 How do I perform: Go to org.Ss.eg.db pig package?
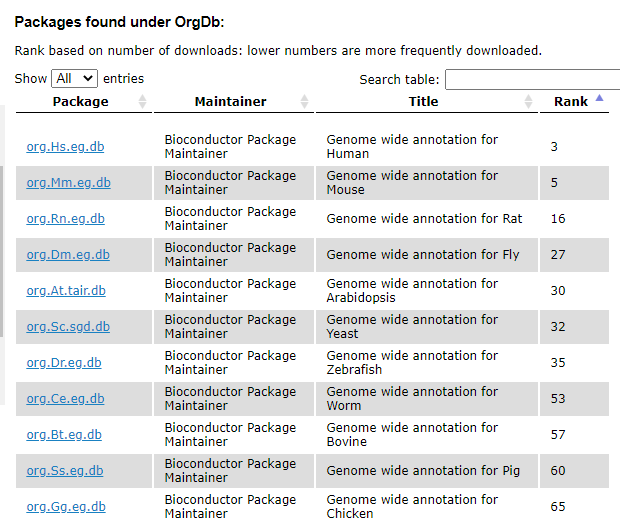(65, 471)
